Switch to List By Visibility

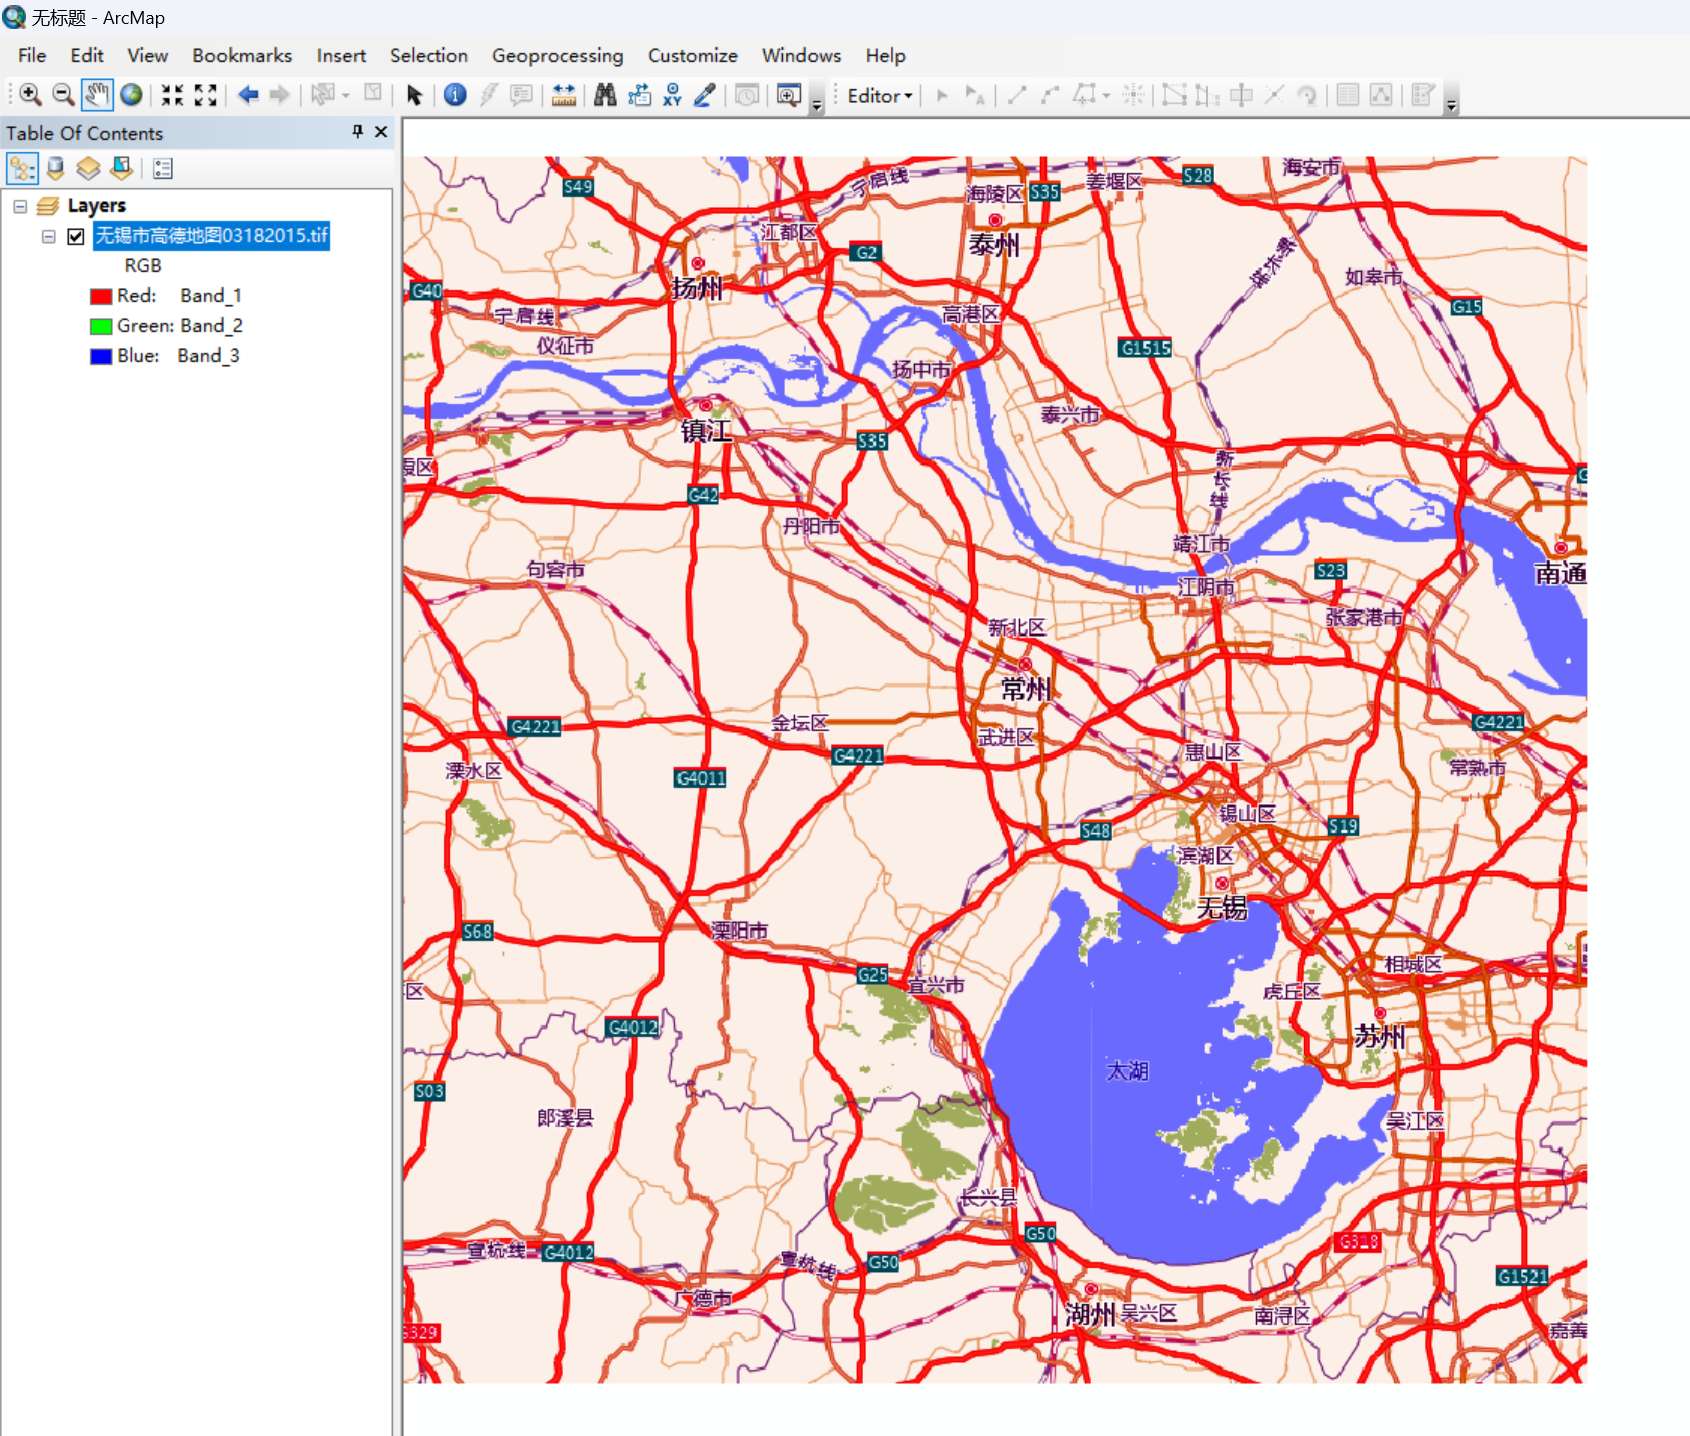tap(88, 168)
